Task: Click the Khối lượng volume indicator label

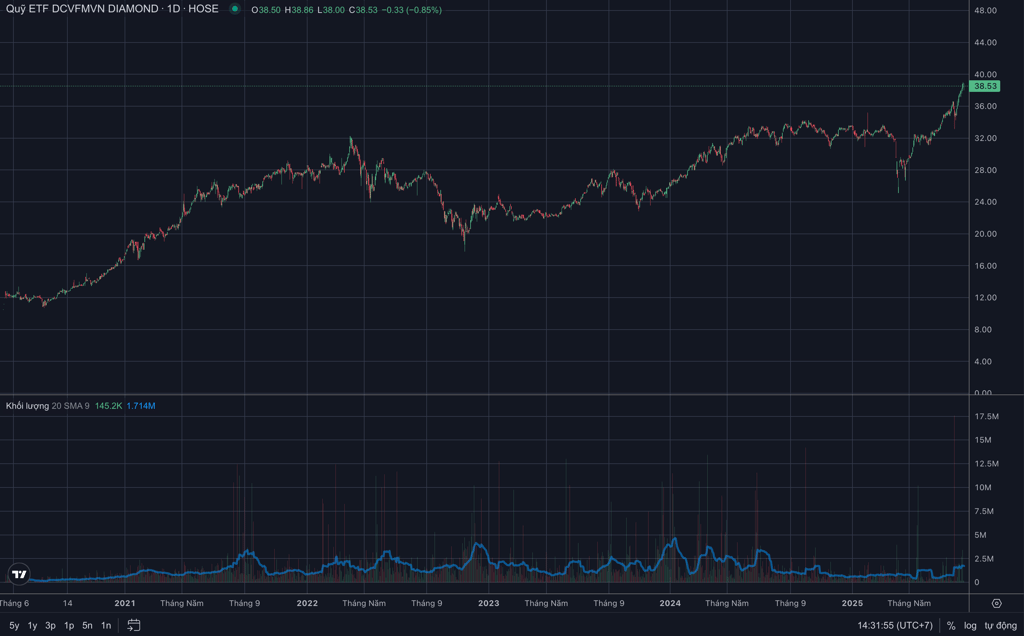Action: (27, 405)
